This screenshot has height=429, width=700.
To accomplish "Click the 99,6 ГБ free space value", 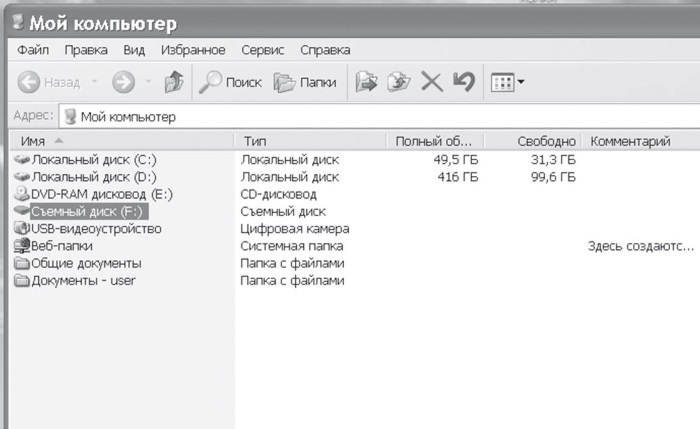I will click(x=553, y=177).
